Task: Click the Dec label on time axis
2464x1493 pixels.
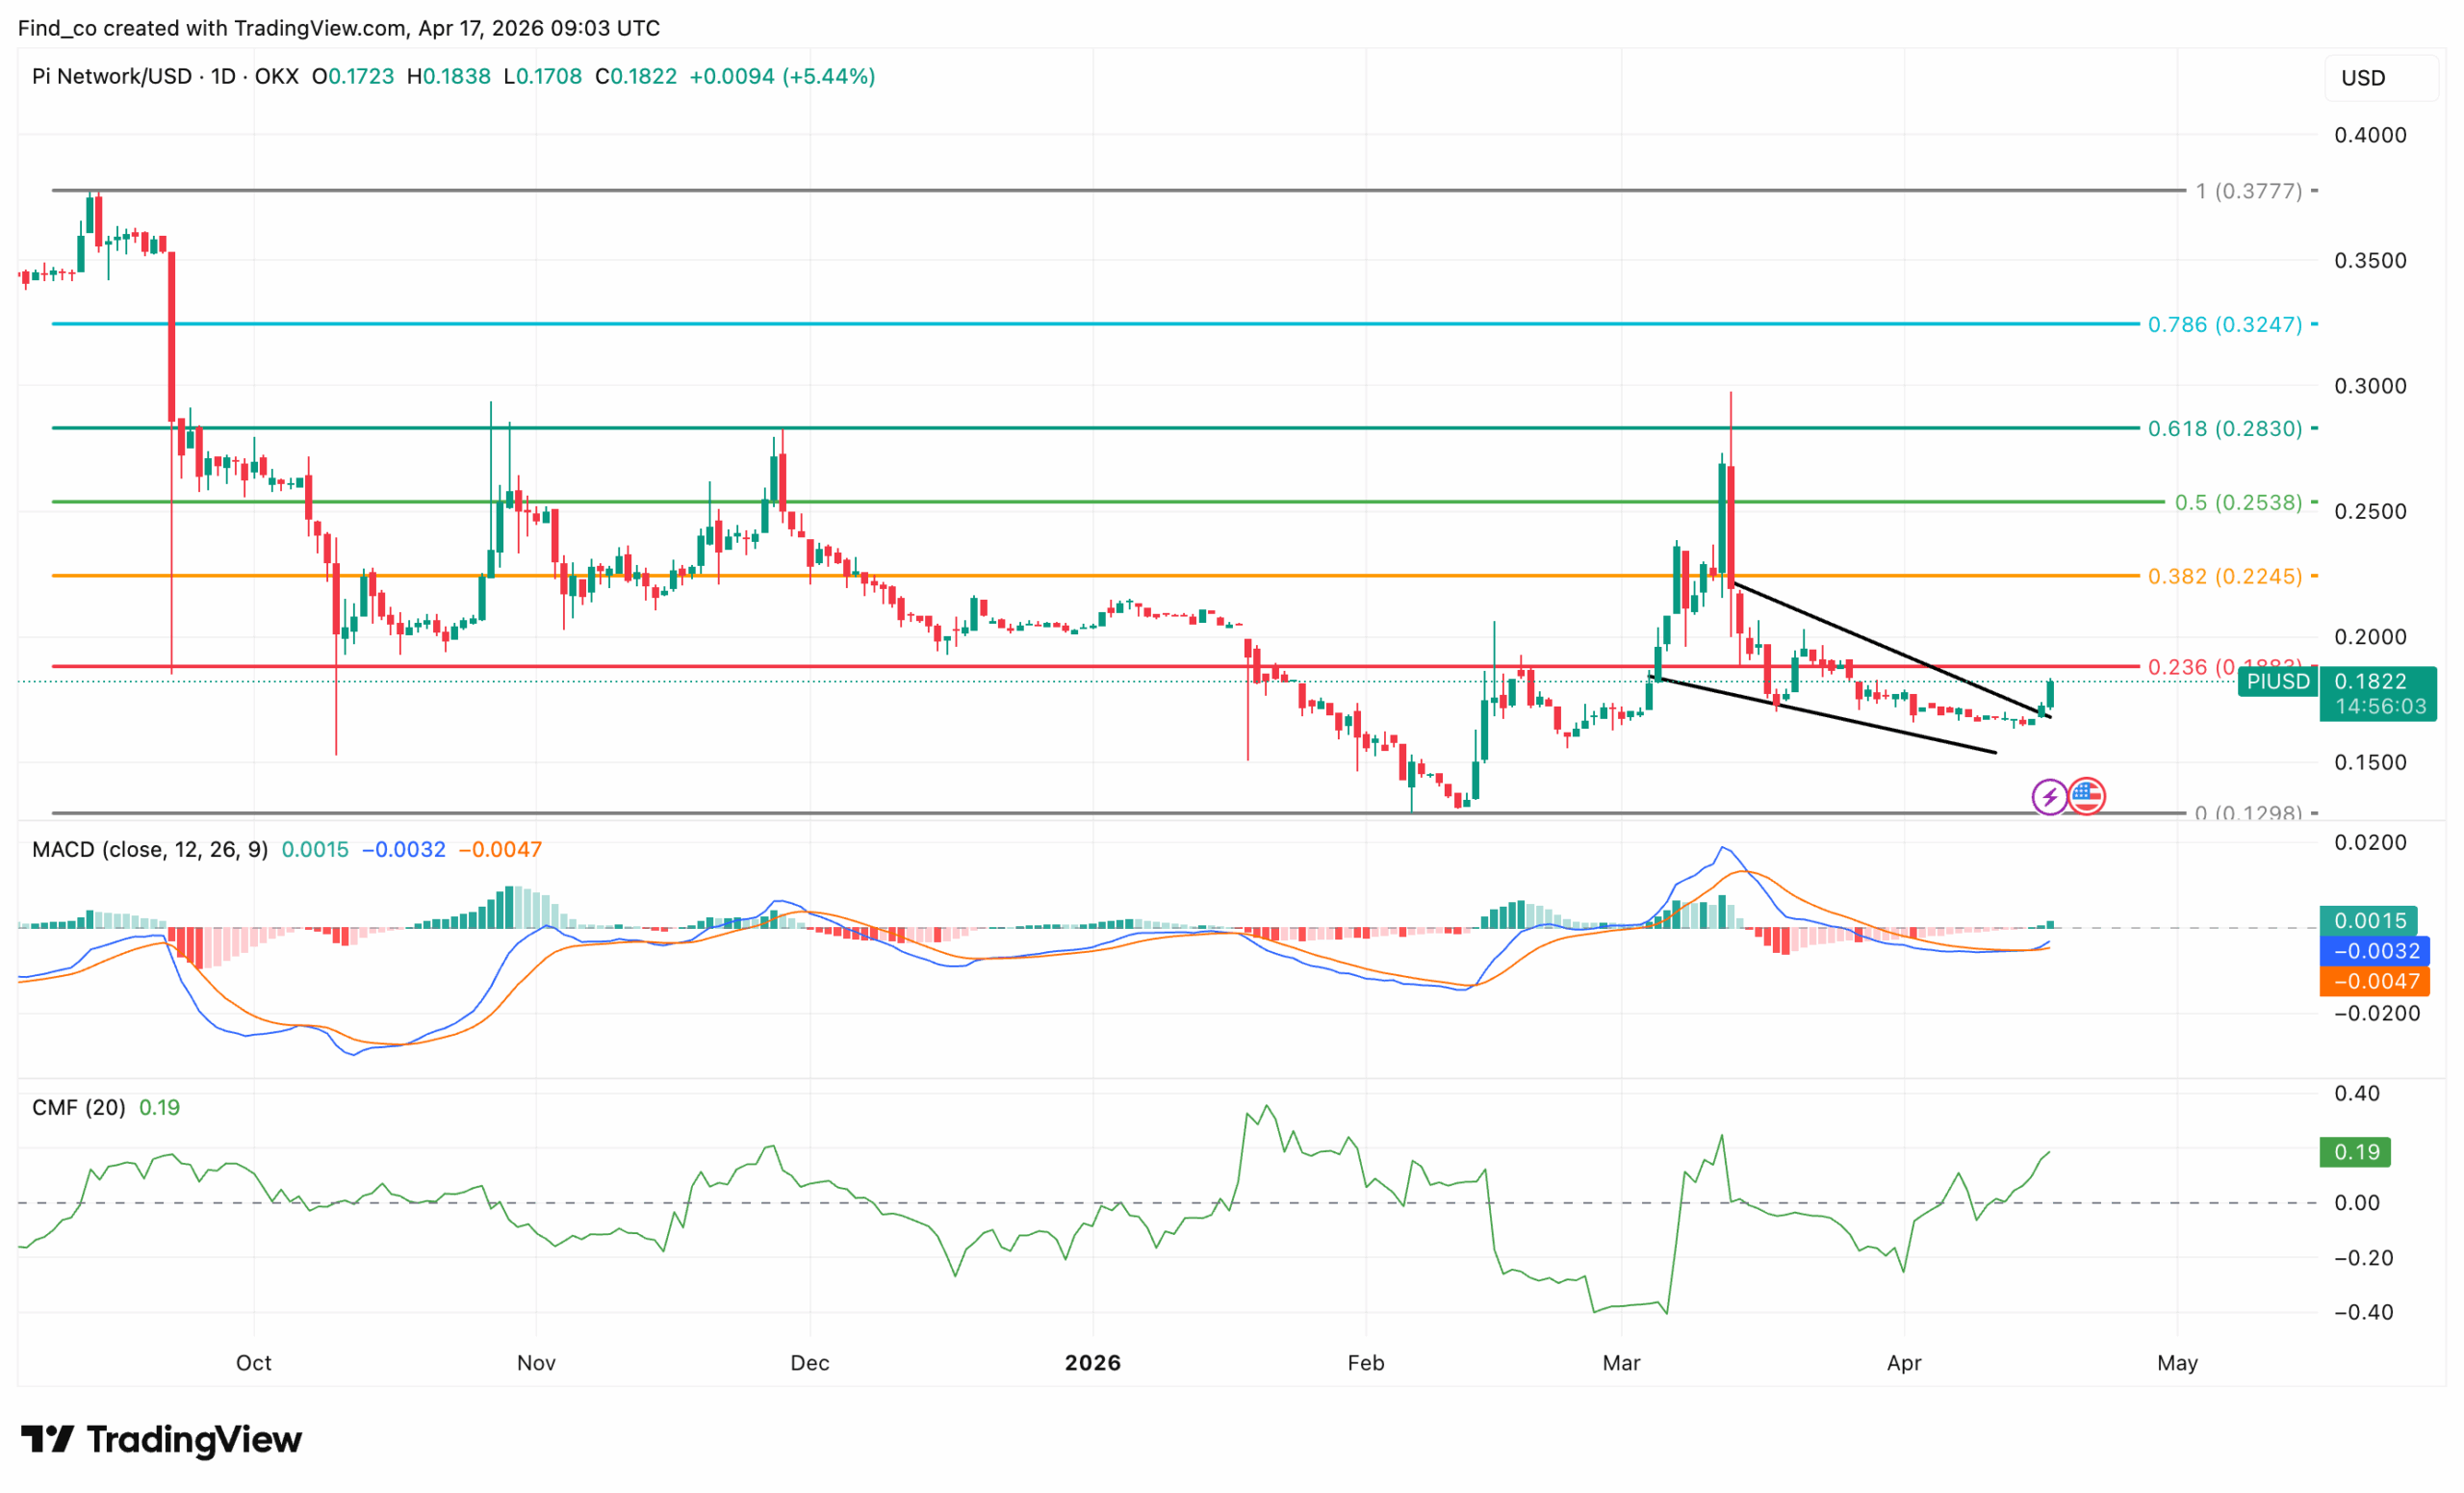Action: tap(809, 1364)
